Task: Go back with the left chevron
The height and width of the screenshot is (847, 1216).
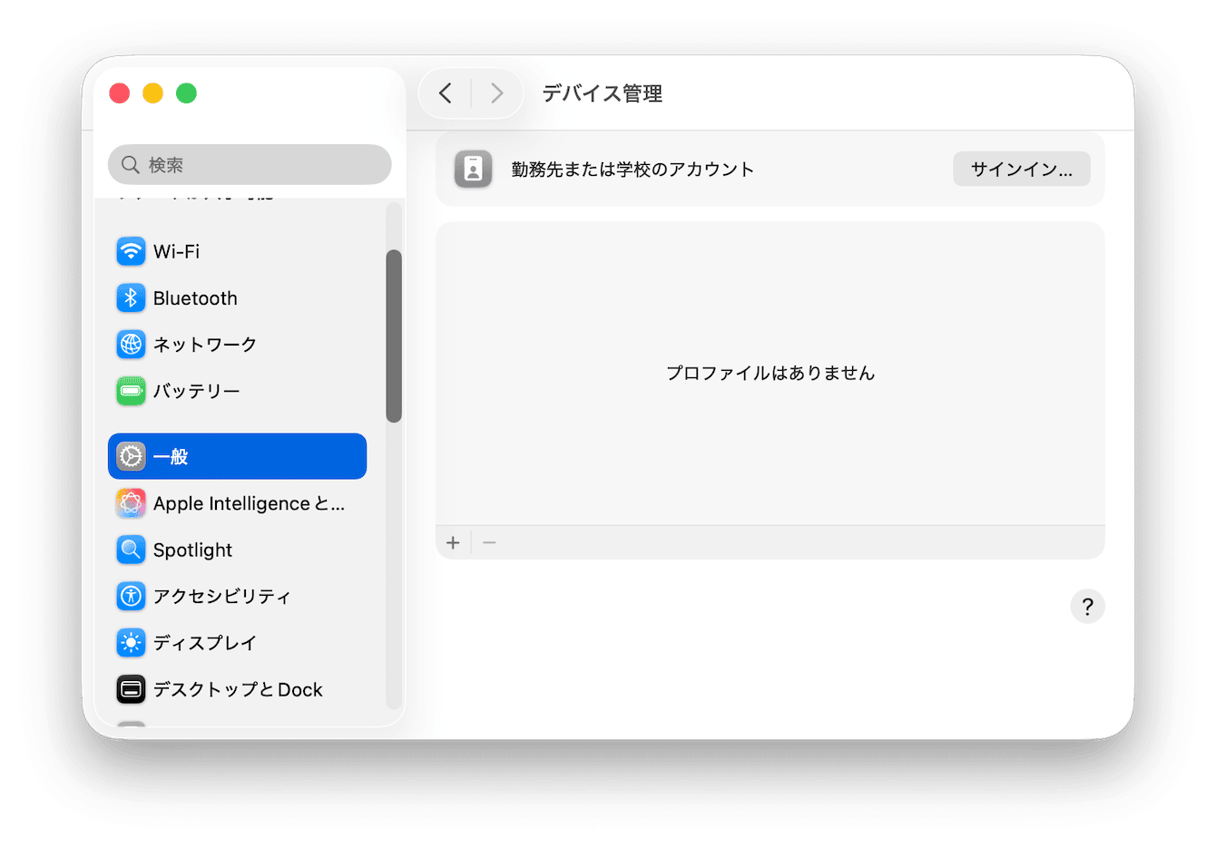Action: [446, 93]
